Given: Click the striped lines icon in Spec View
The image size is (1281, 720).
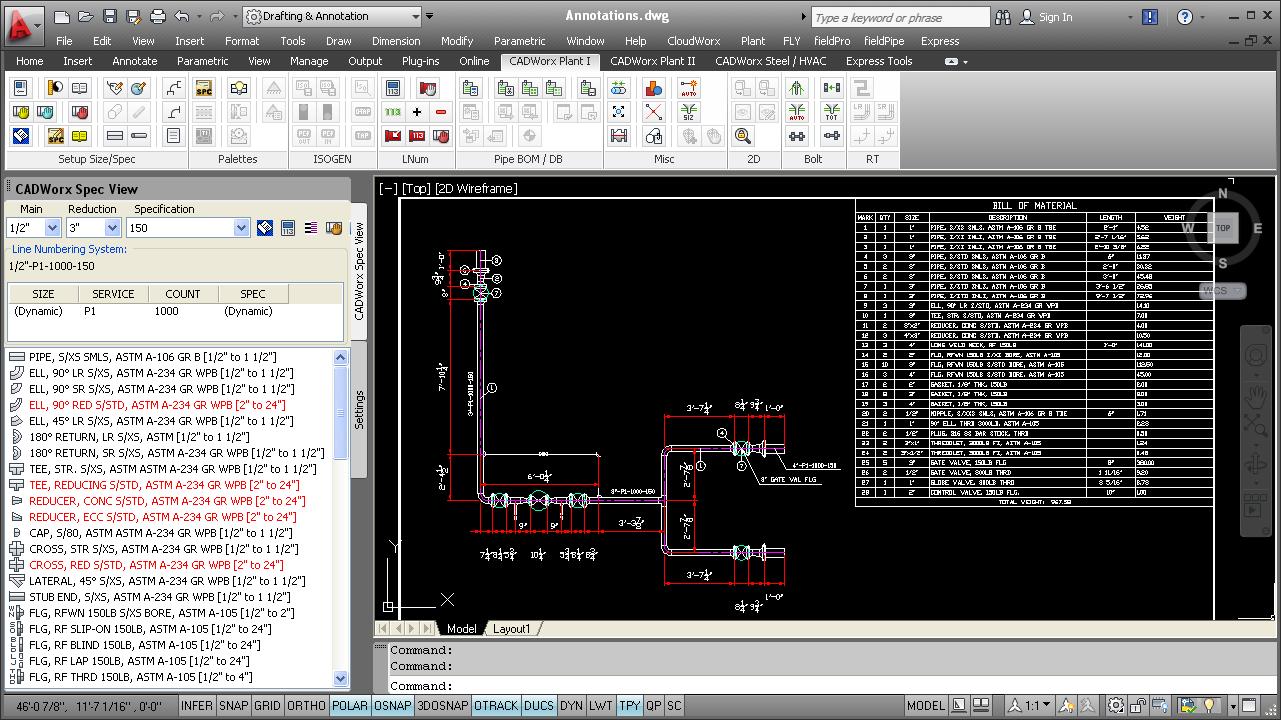Looking at the screenshot, I should point(311,228).
